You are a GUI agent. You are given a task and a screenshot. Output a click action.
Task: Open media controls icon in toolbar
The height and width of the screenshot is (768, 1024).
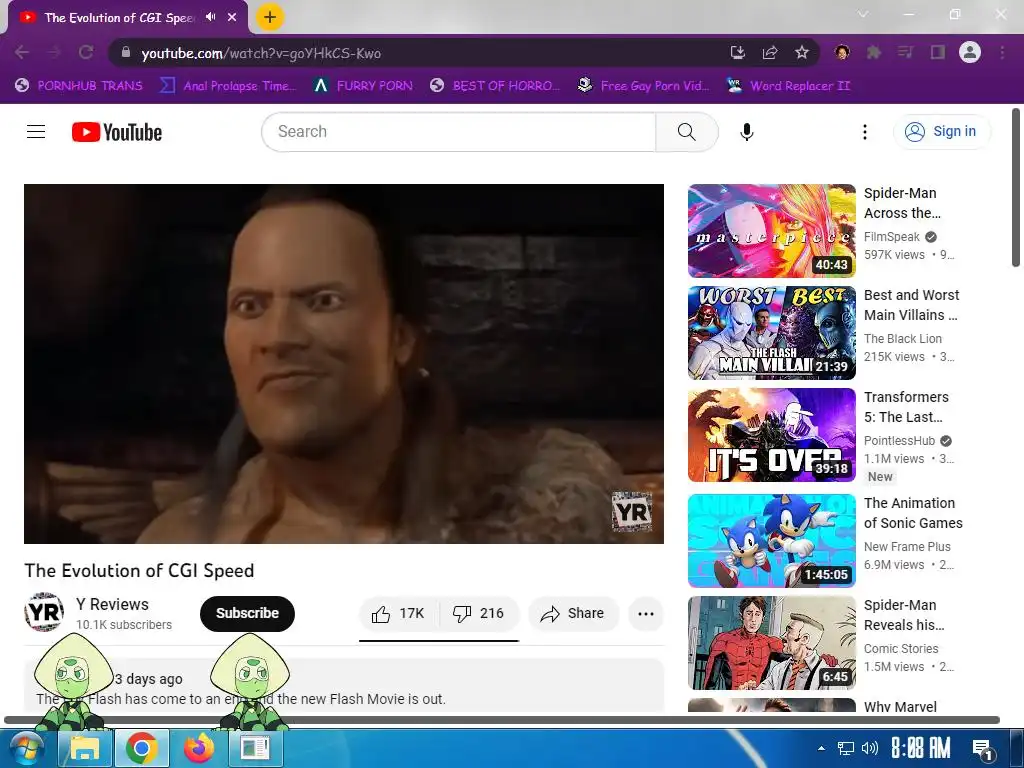pyautogui.click(x=906, y=52)
